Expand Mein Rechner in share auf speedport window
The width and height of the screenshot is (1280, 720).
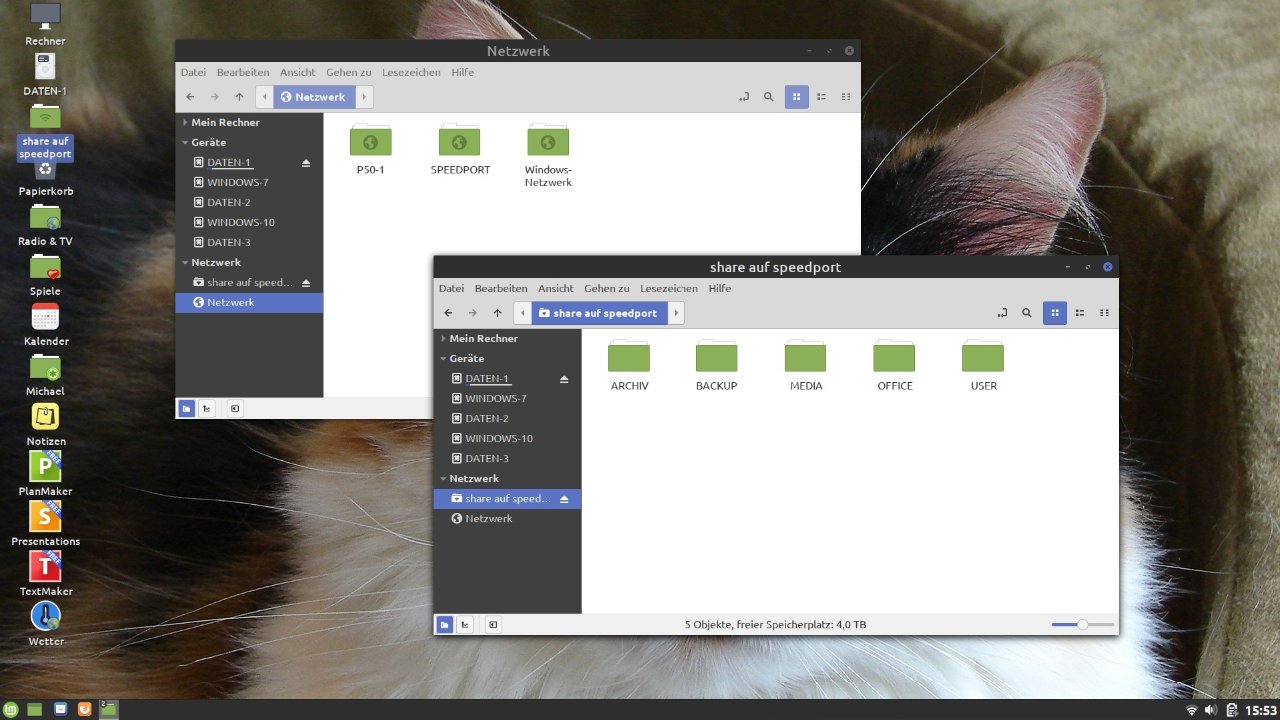click(443, 338)
